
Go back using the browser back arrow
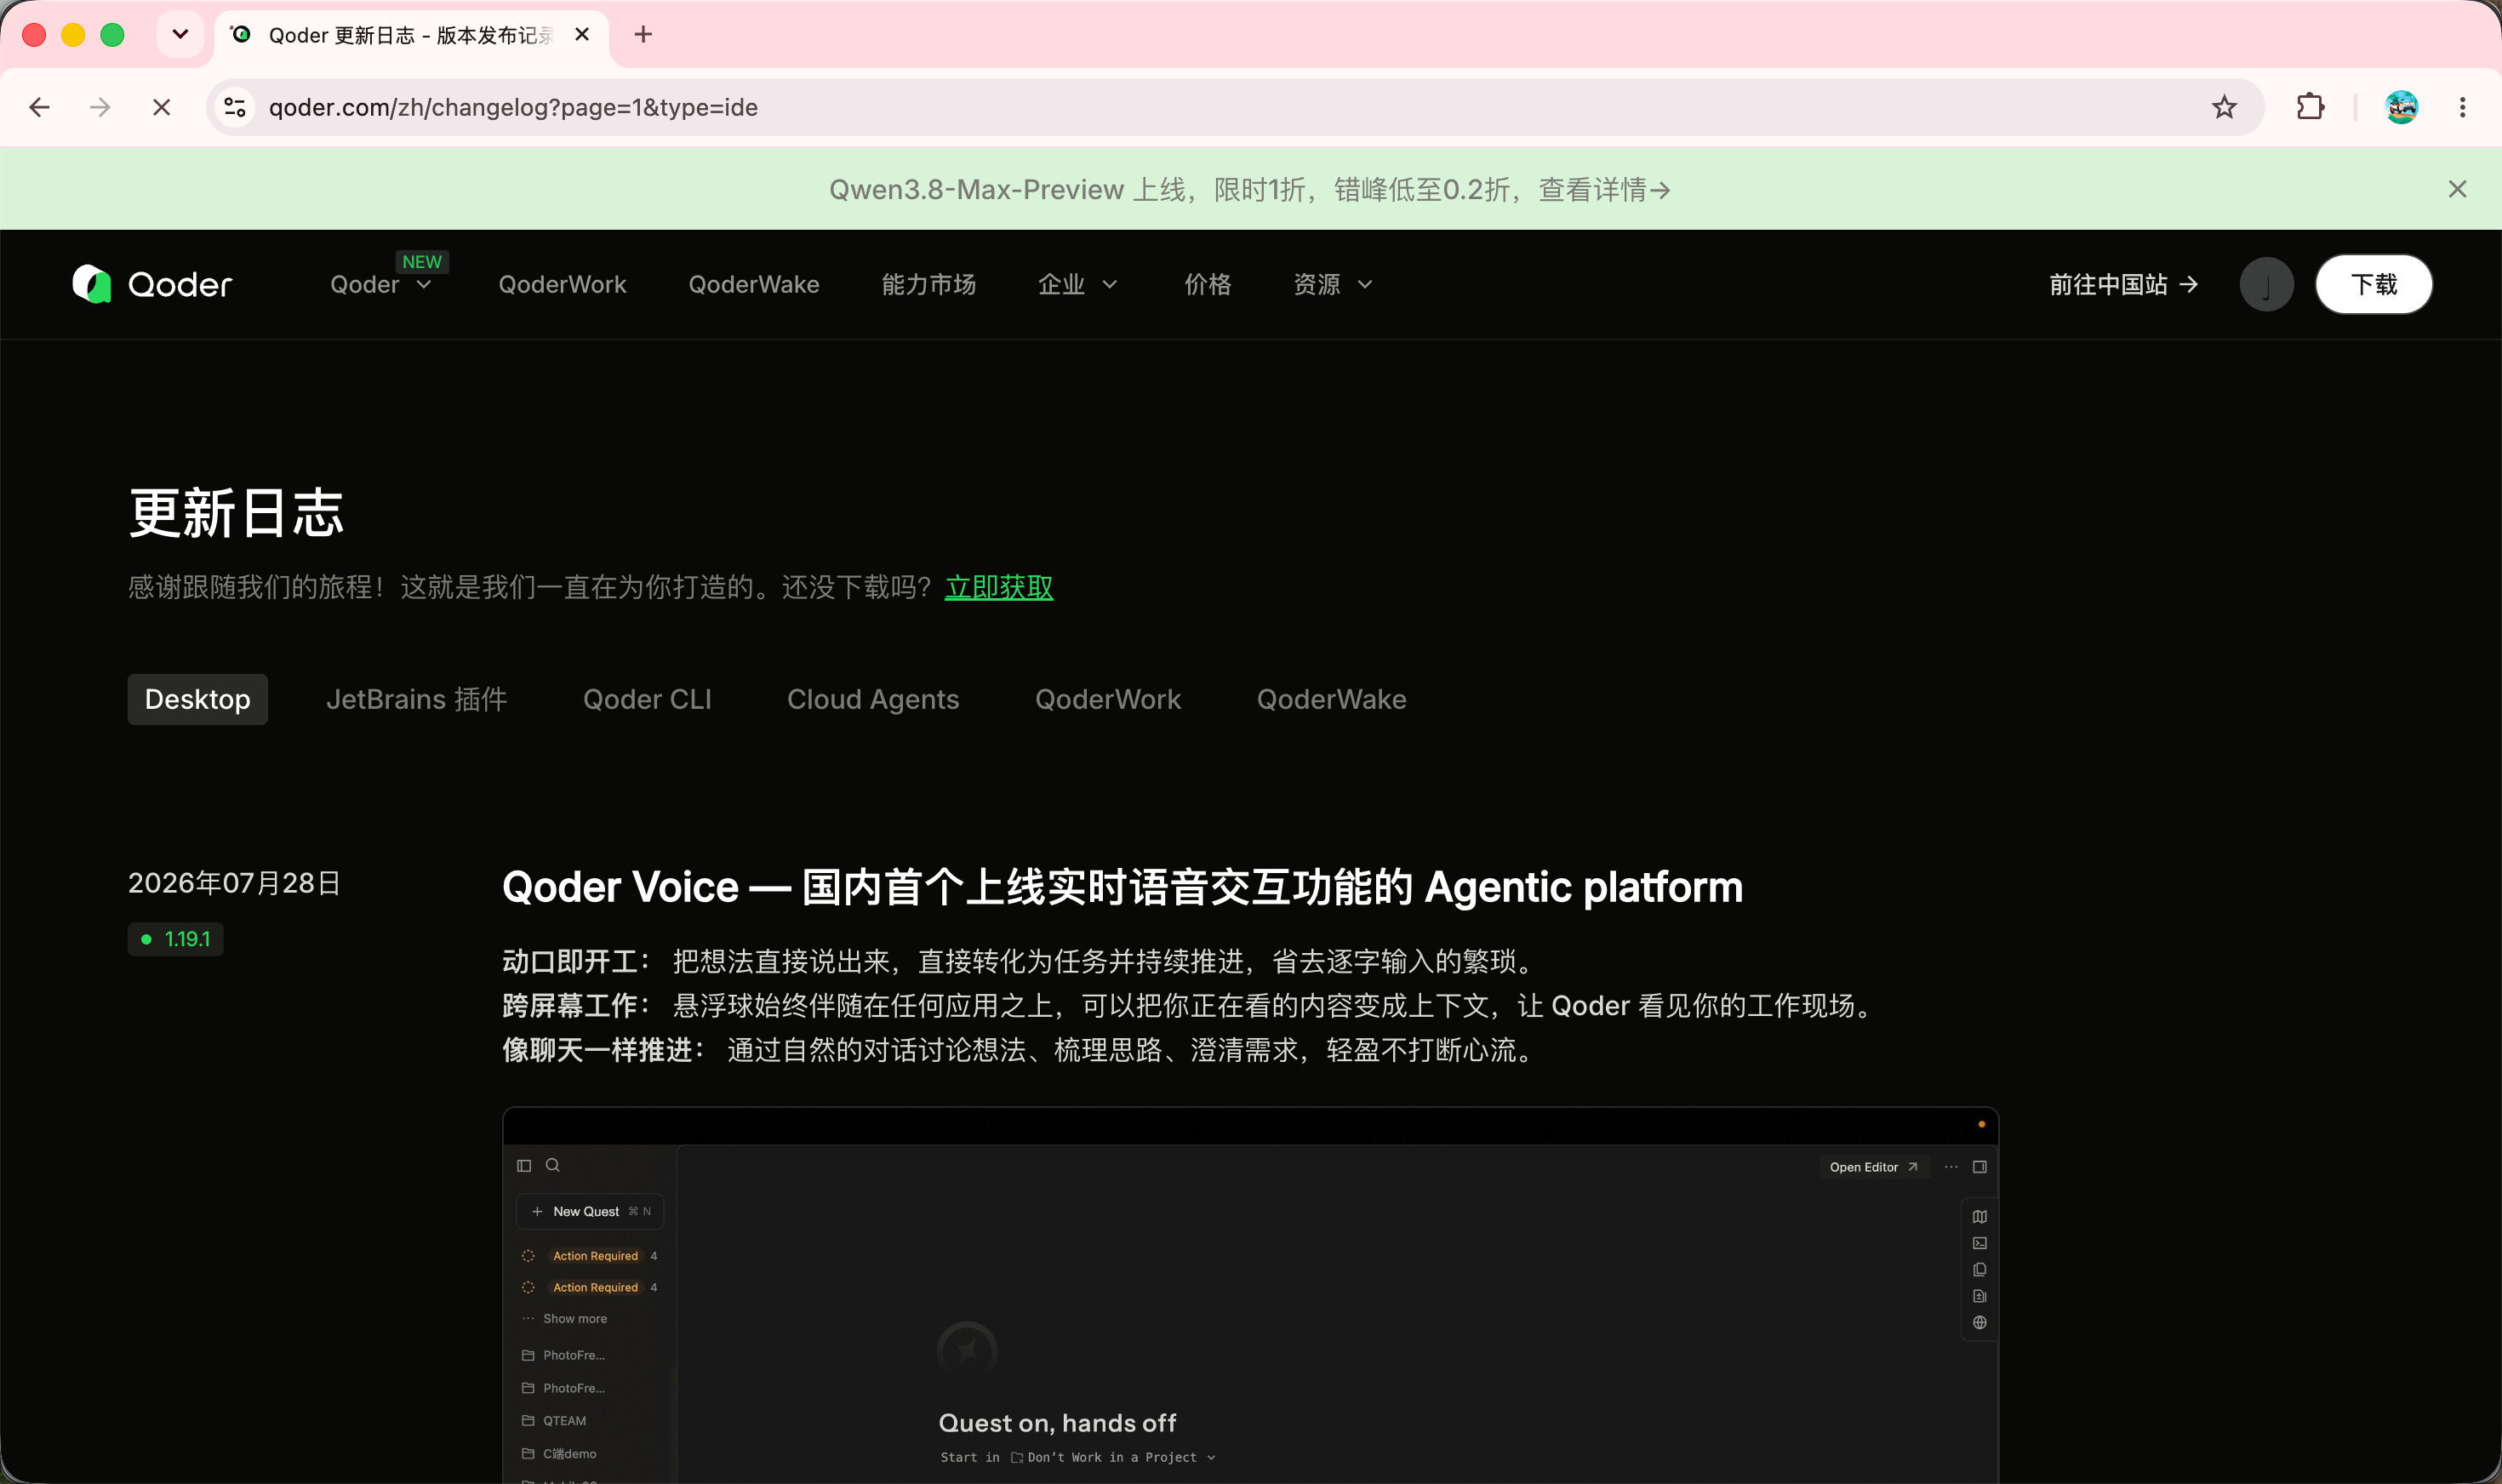point(40,107)
